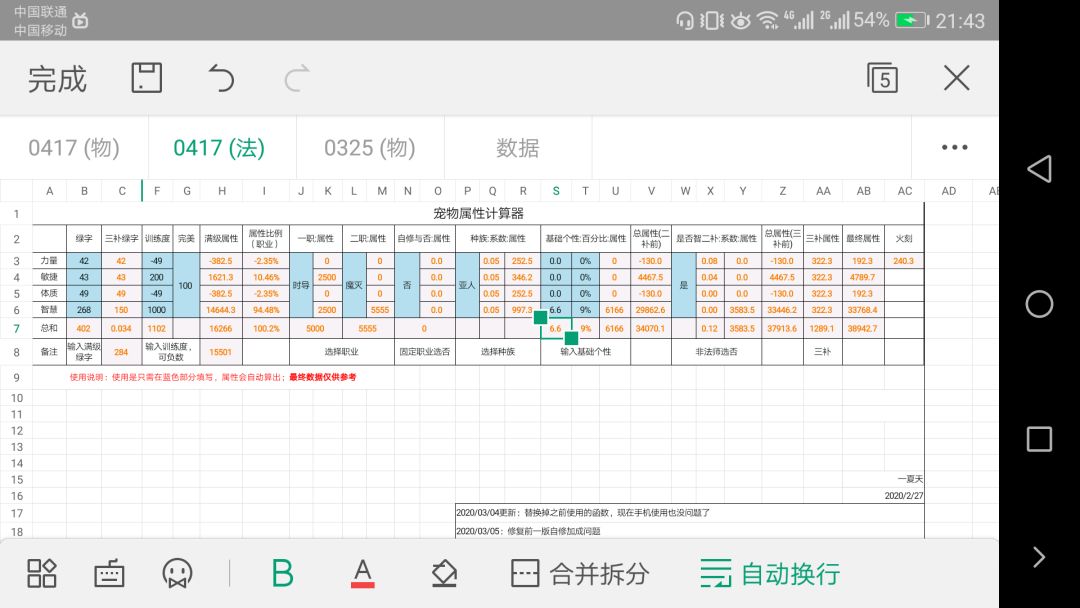Open the sheet count icon showing 5

pos(882,77)
